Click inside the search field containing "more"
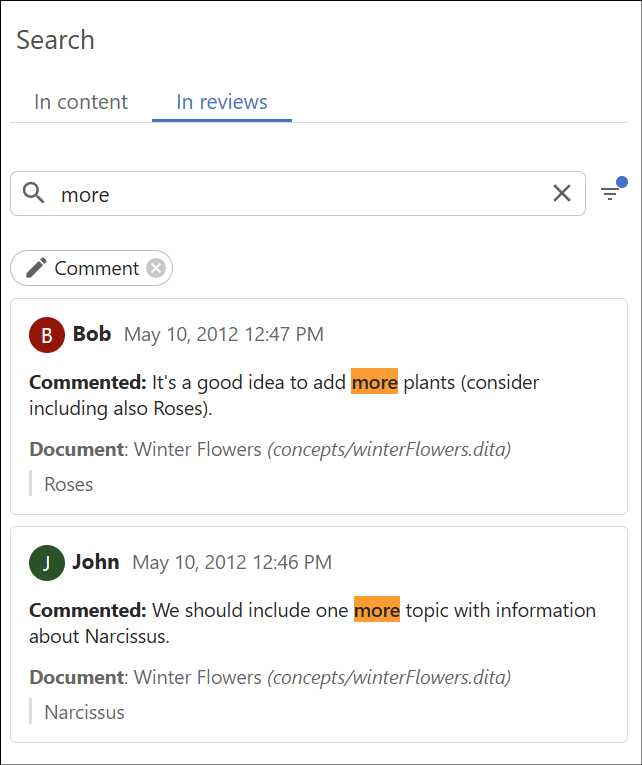Screen dimensions: 642x765 300,194
